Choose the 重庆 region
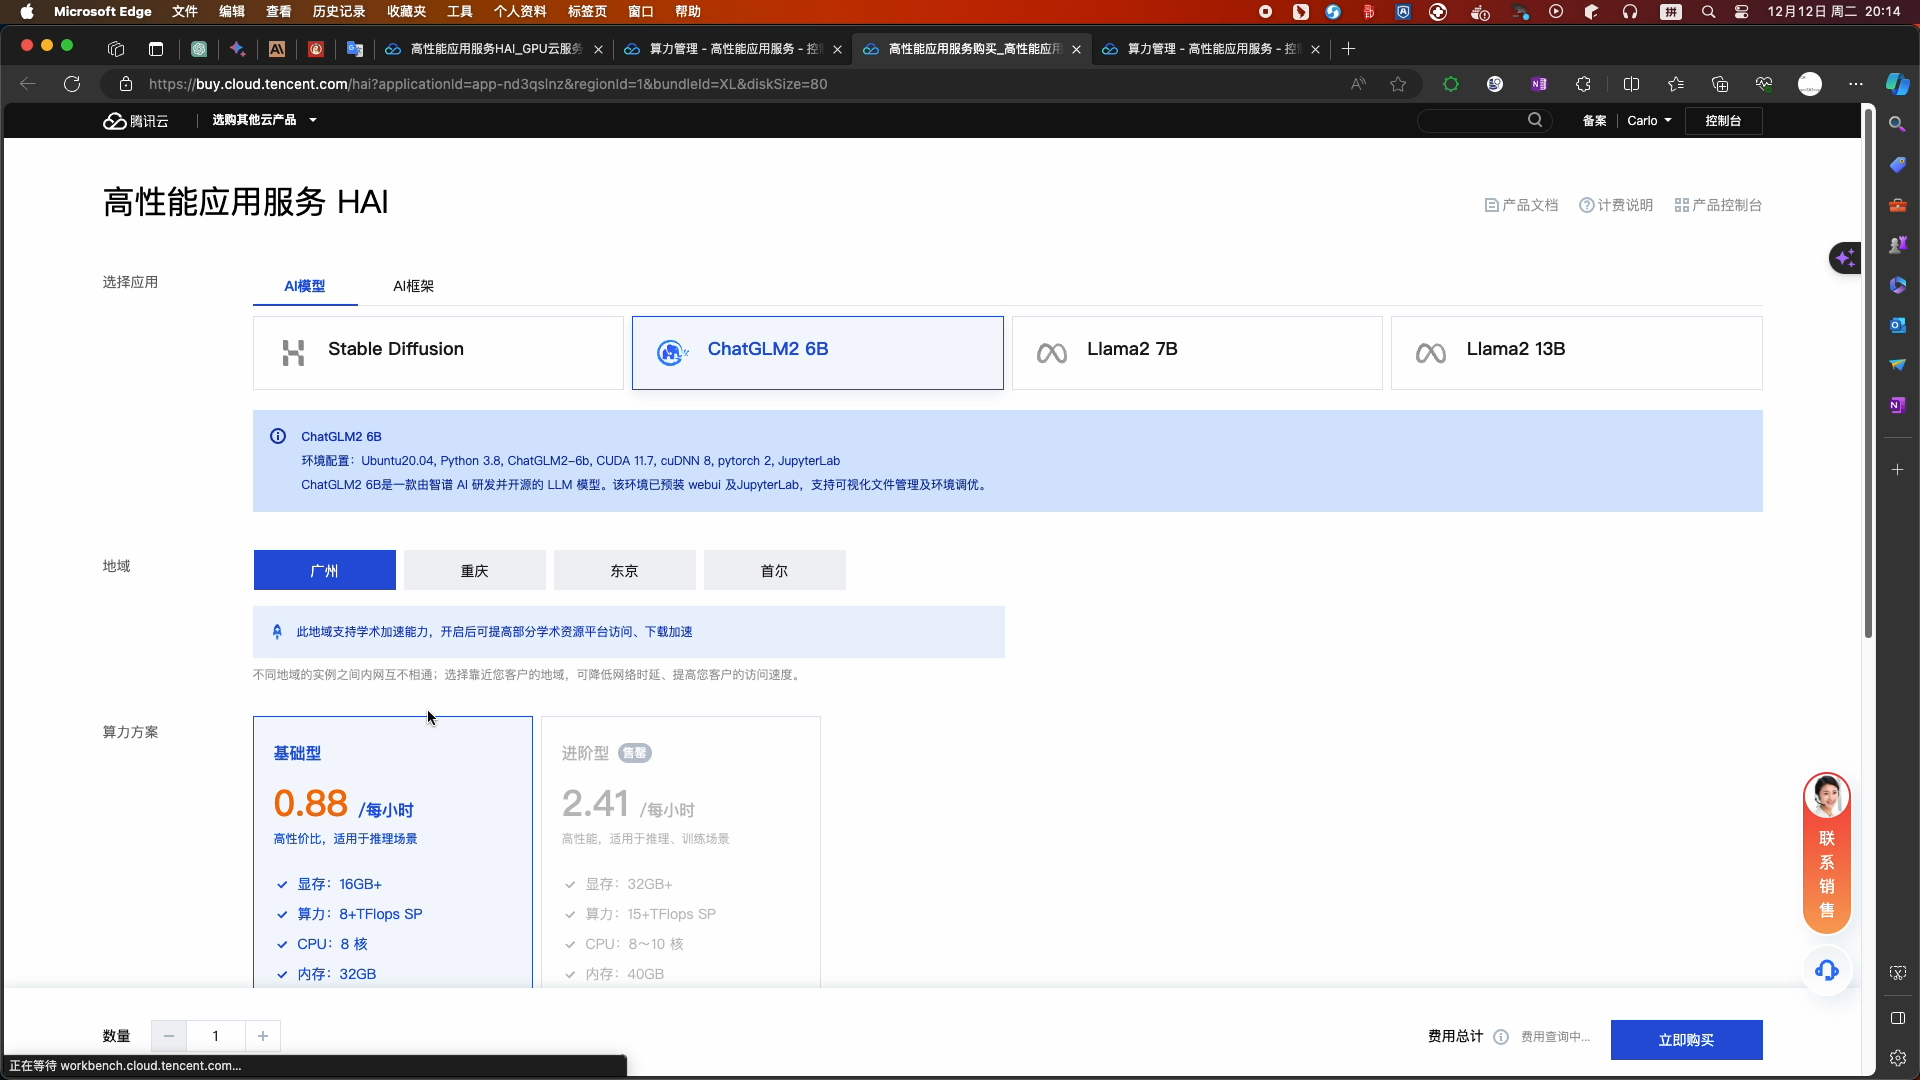 [x=474, y=570]
